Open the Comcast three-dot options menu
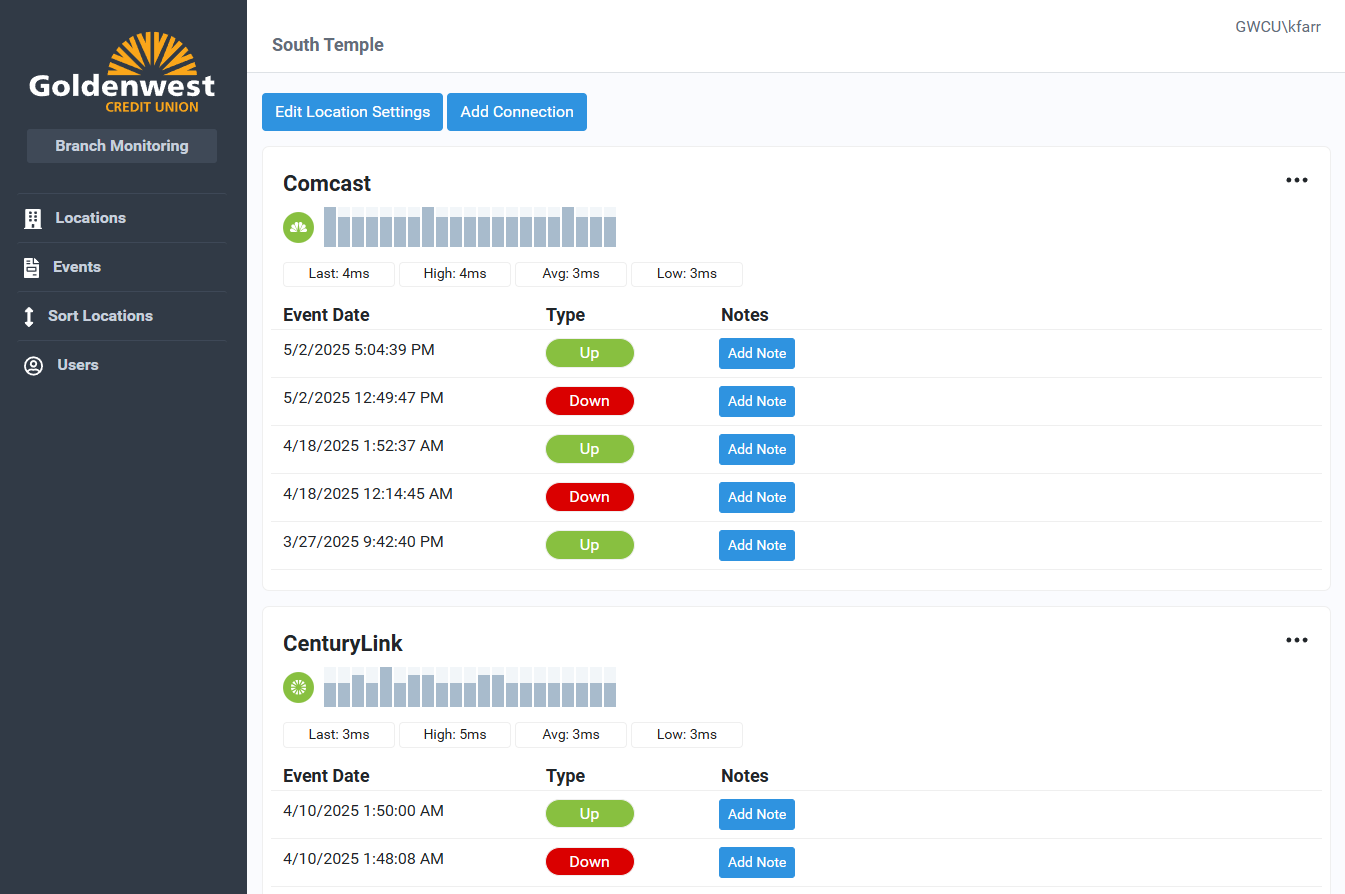 coord(1296,181)
